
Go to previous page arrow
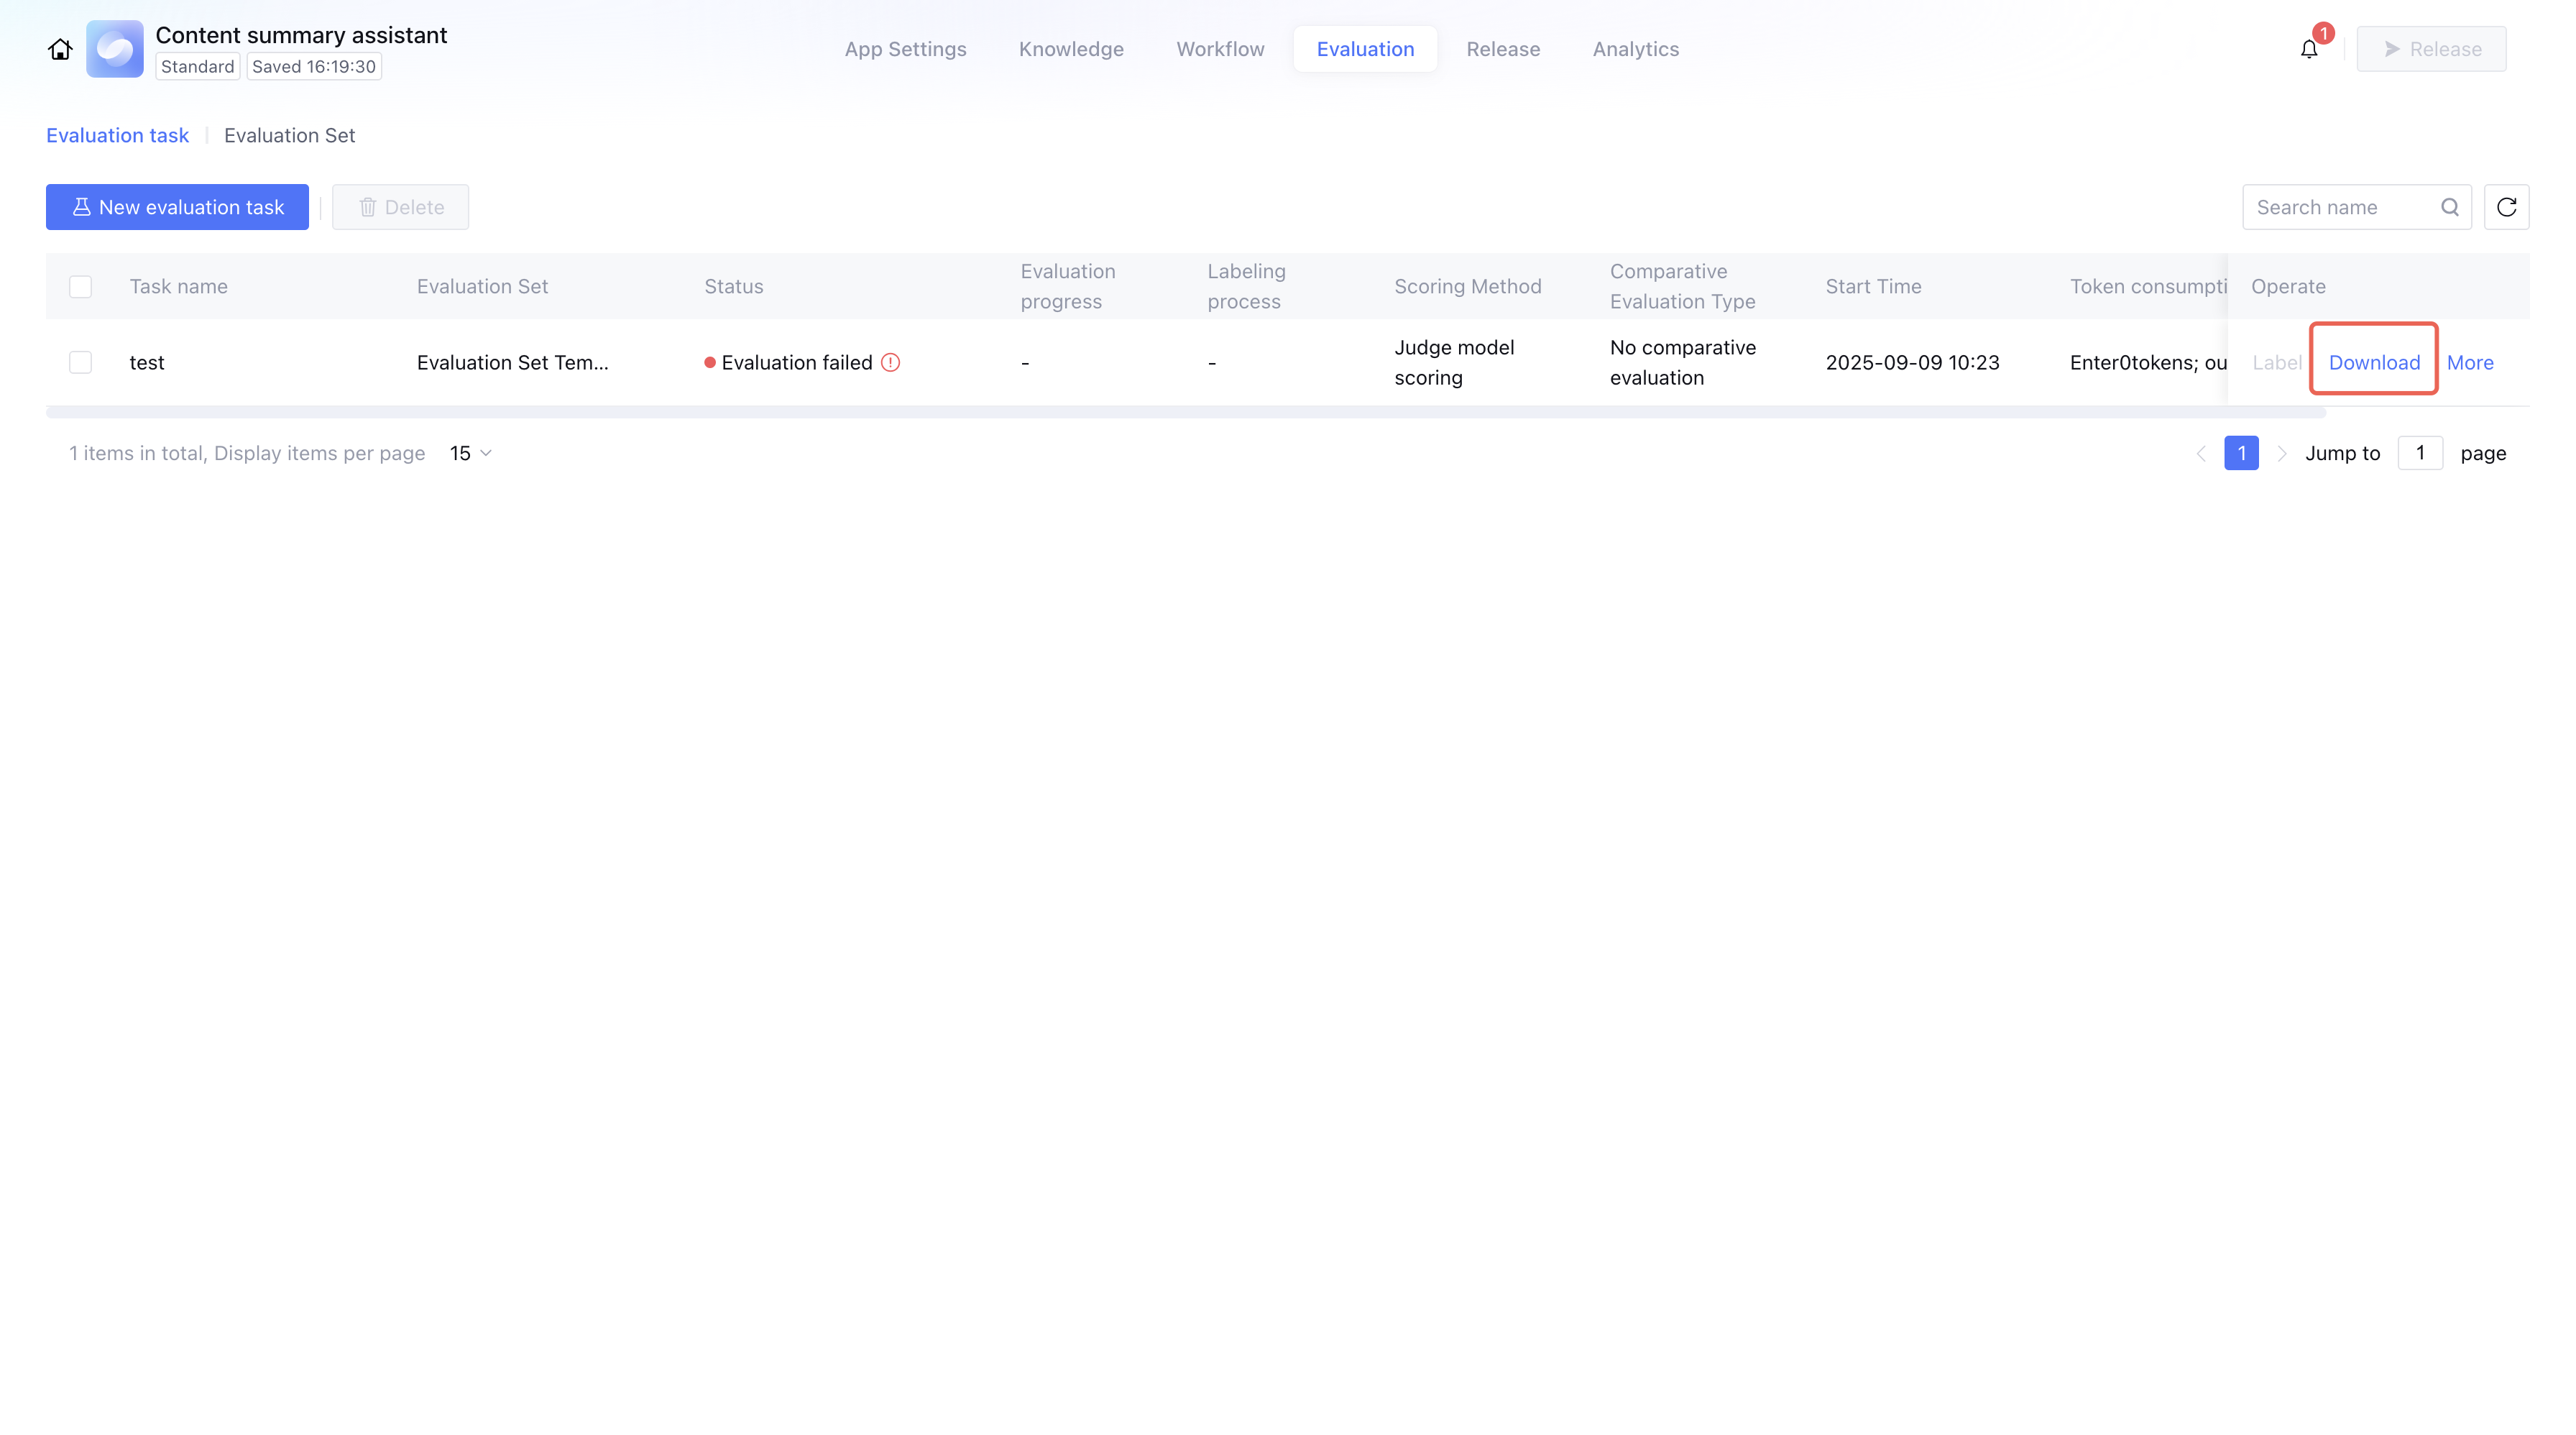point(2201,454)
